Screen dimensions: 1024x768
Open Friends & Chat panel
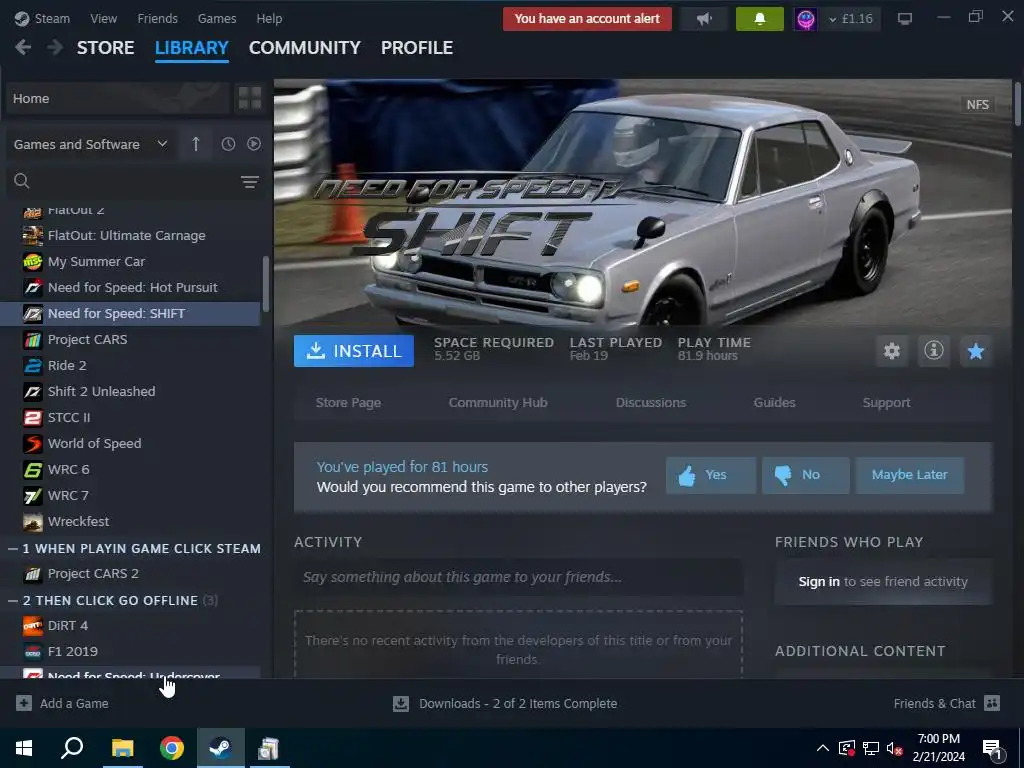(946, 703)
